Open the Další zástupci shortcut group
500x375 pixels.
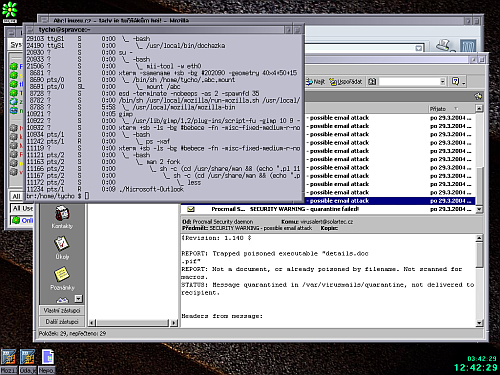pyautogui.click(x=62, y=322)
